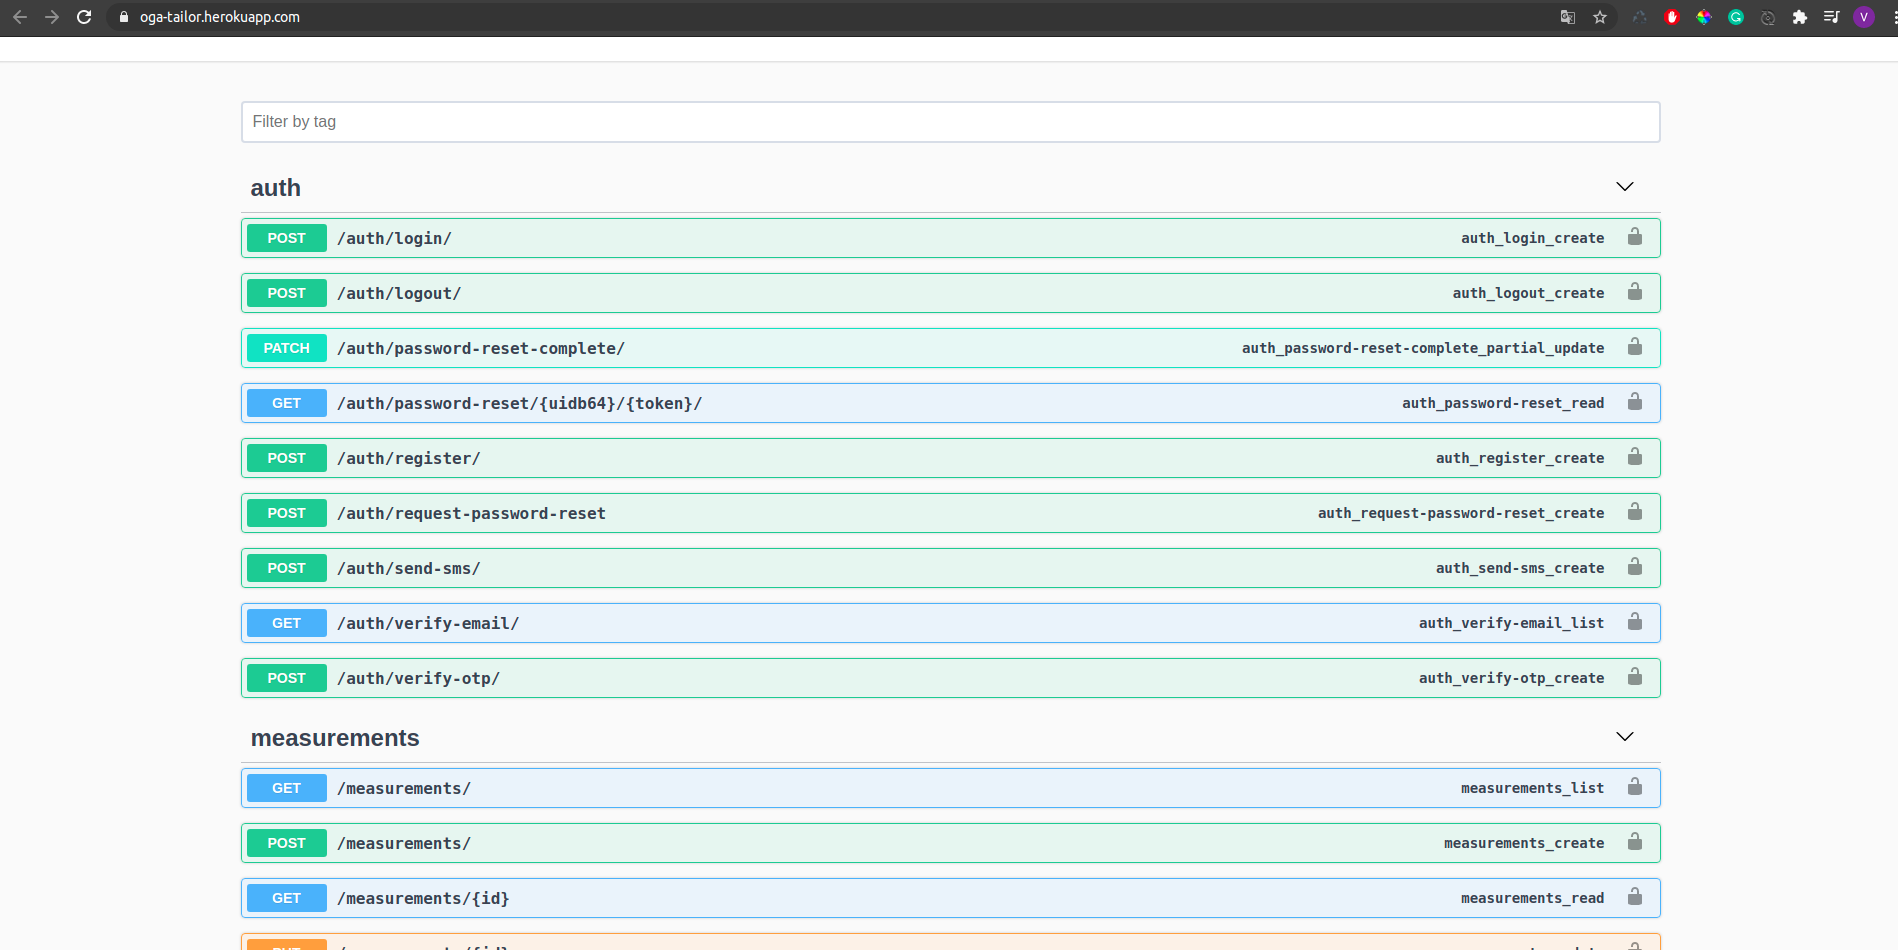Click the /auth/verify-email/ path text

click(x=428, y=623)
